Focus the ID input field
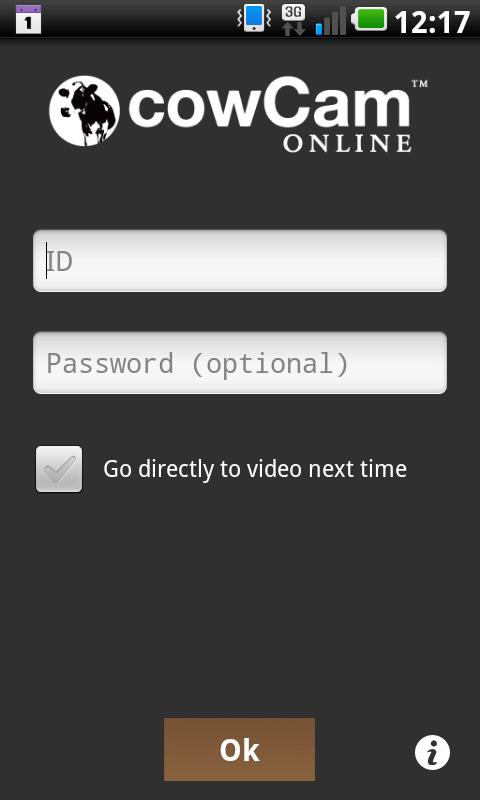480x800 pixels. 240,261
